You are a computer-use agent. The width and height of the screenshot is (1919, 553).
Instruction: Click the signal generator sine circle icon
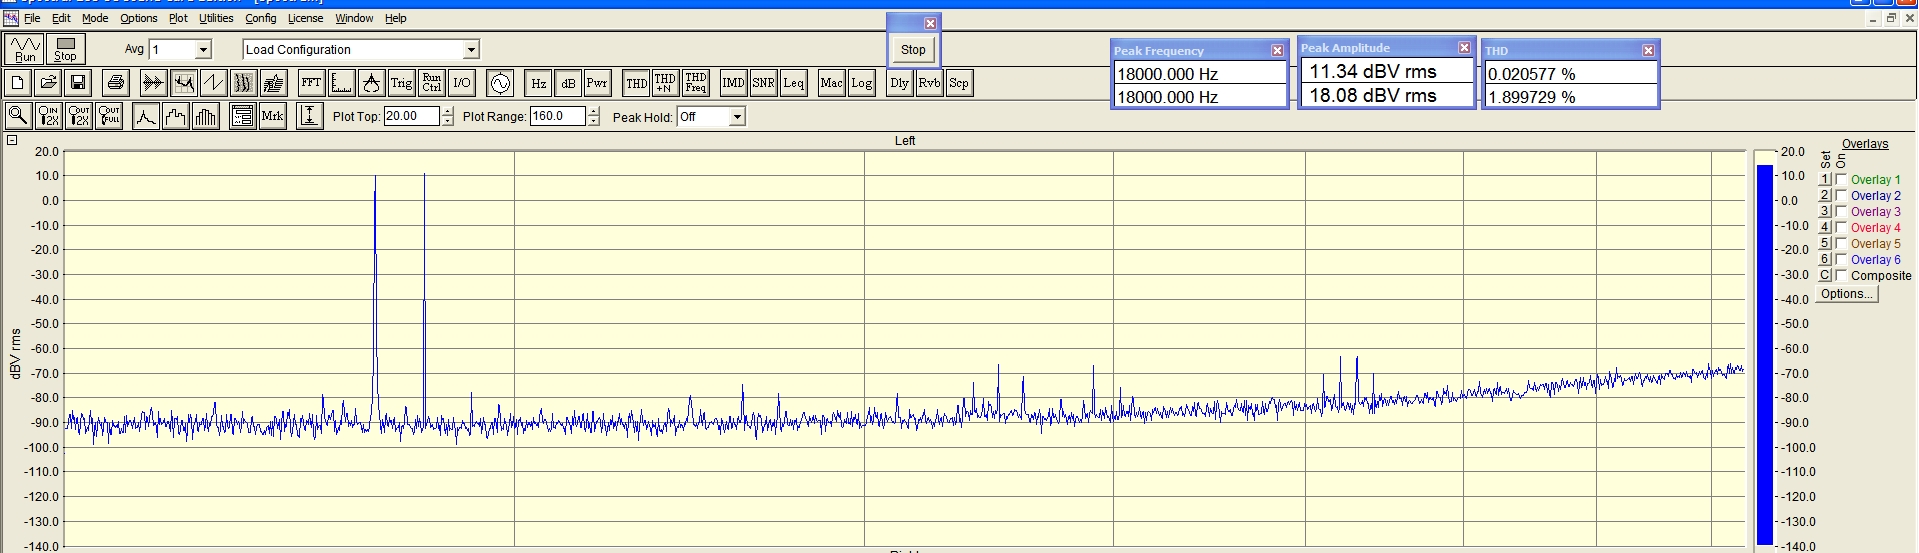coord(500,83)
